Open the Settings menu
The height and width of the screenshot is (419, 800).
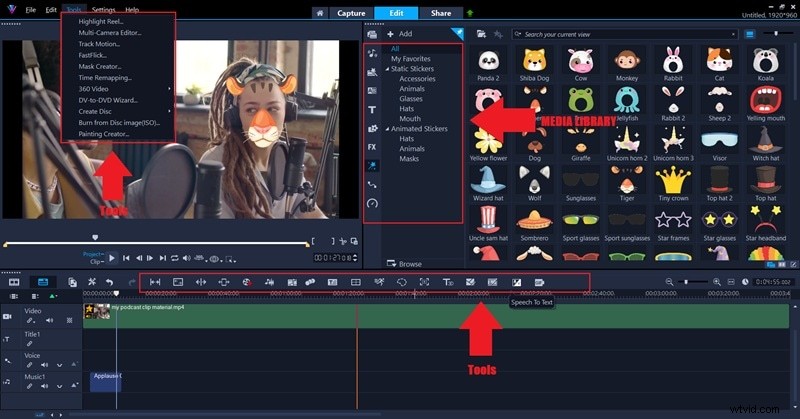click(104, 10)
